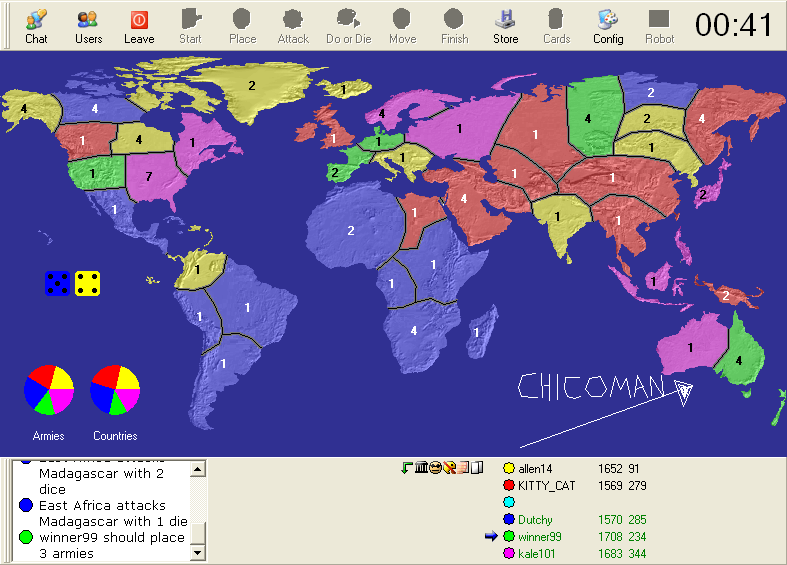Click the yellow defense die
Screen dimensions: 787x565
point(87,284)
